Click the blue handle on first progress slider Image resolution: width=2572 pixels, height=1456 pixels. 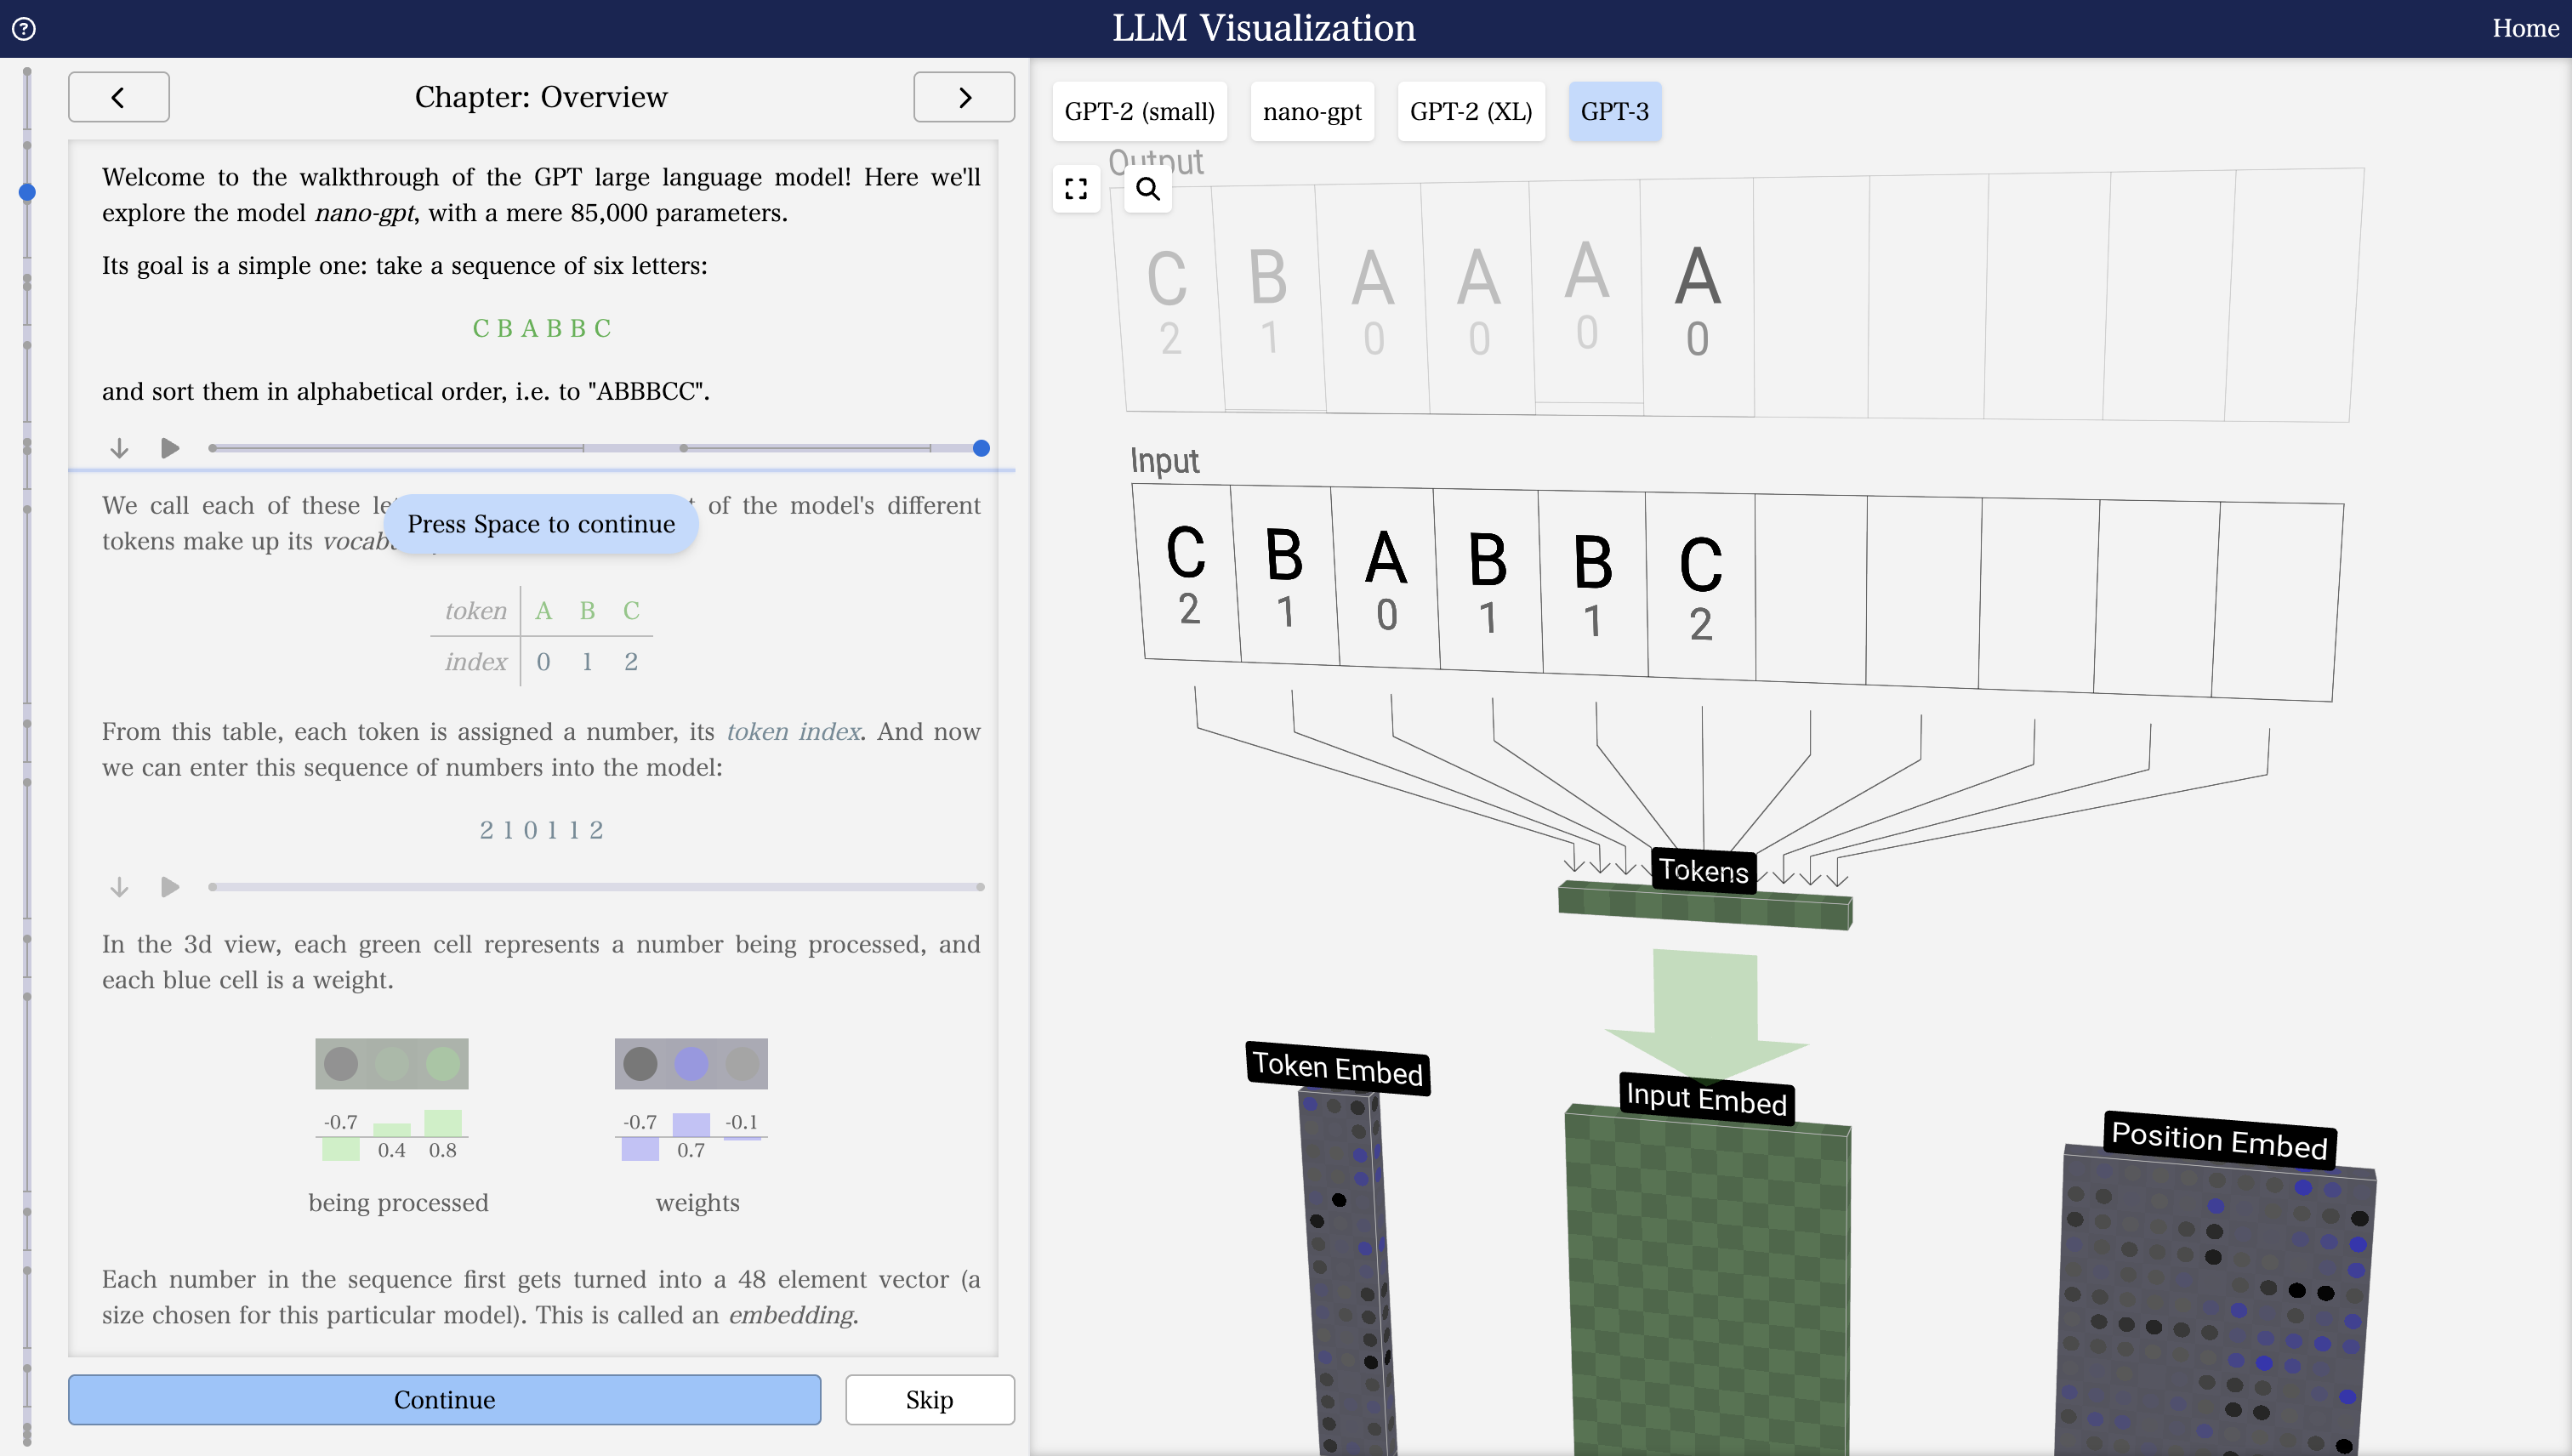point(981,448)
